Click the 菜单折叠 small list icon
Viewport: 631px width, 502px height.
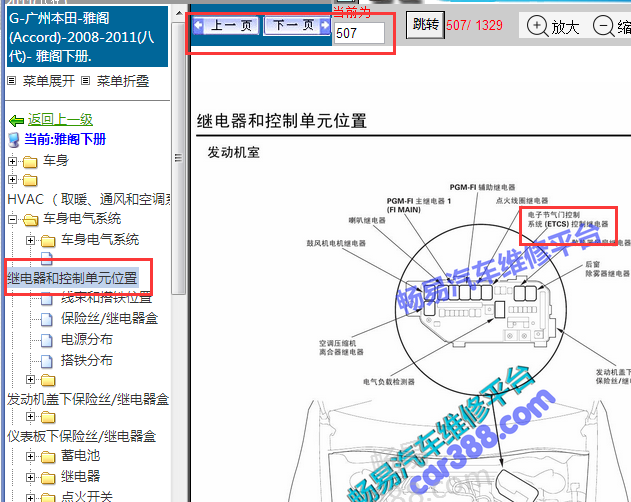[85, 81]
